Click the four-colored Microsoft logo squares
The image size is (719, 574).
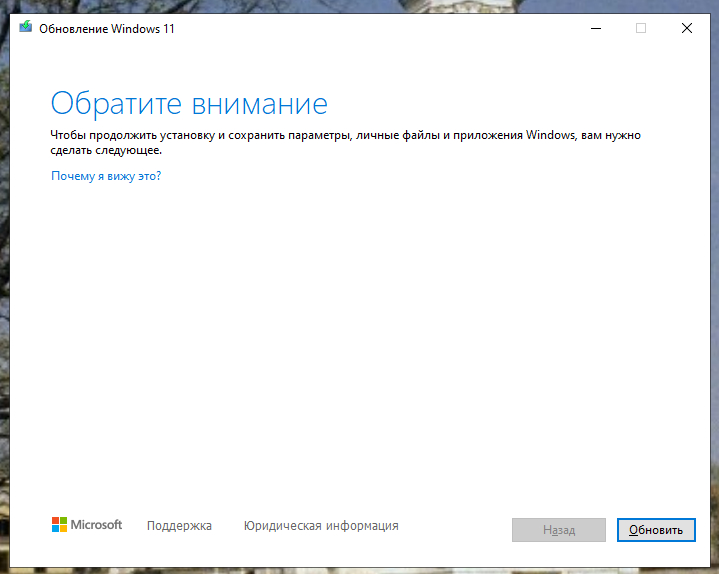(x=59, y=525)
